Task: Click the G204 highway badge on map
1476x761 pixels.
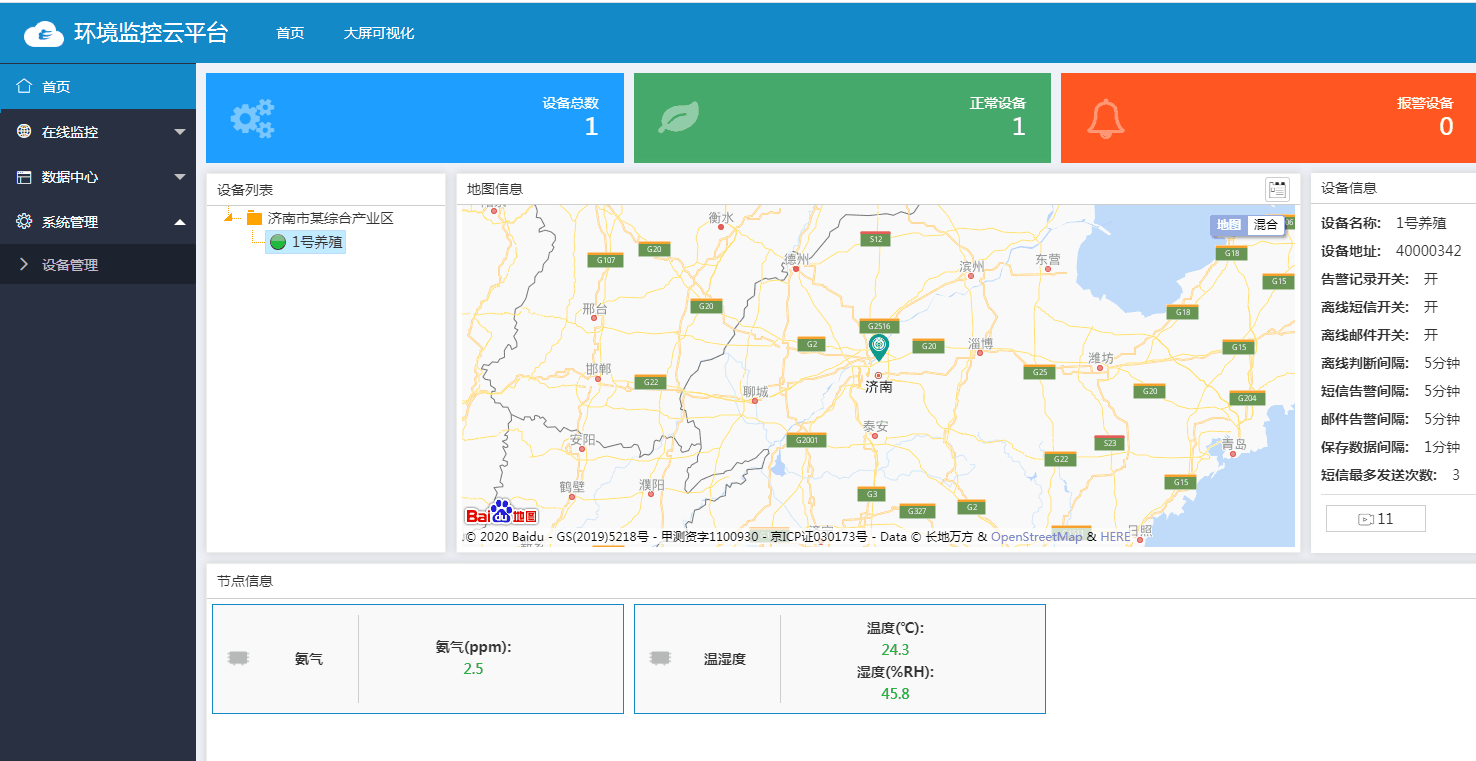Action: [1247, 398]
